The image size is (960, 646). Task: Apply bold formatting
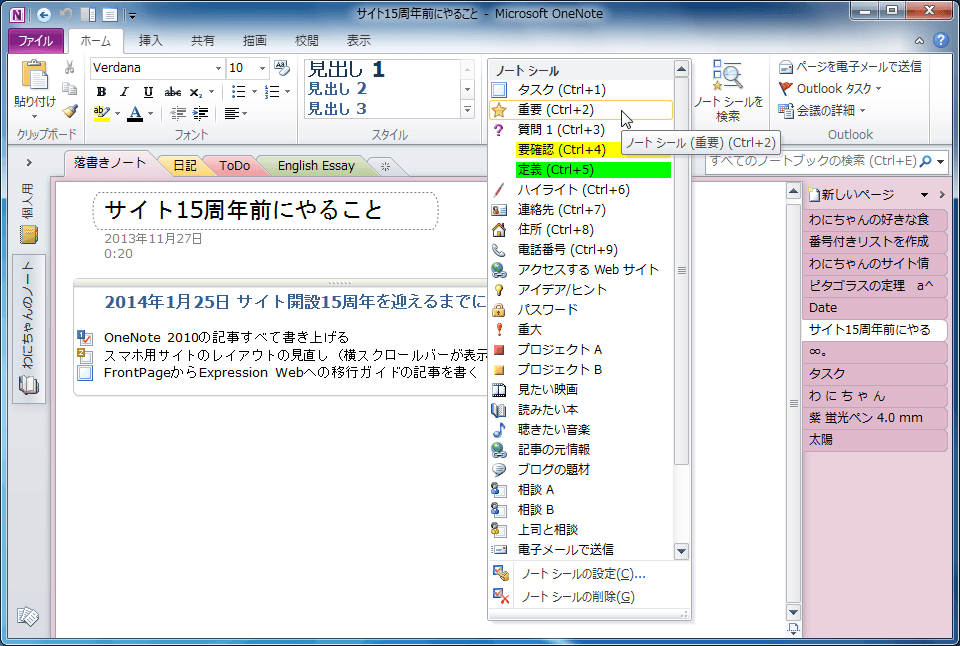tap(101, 92)
